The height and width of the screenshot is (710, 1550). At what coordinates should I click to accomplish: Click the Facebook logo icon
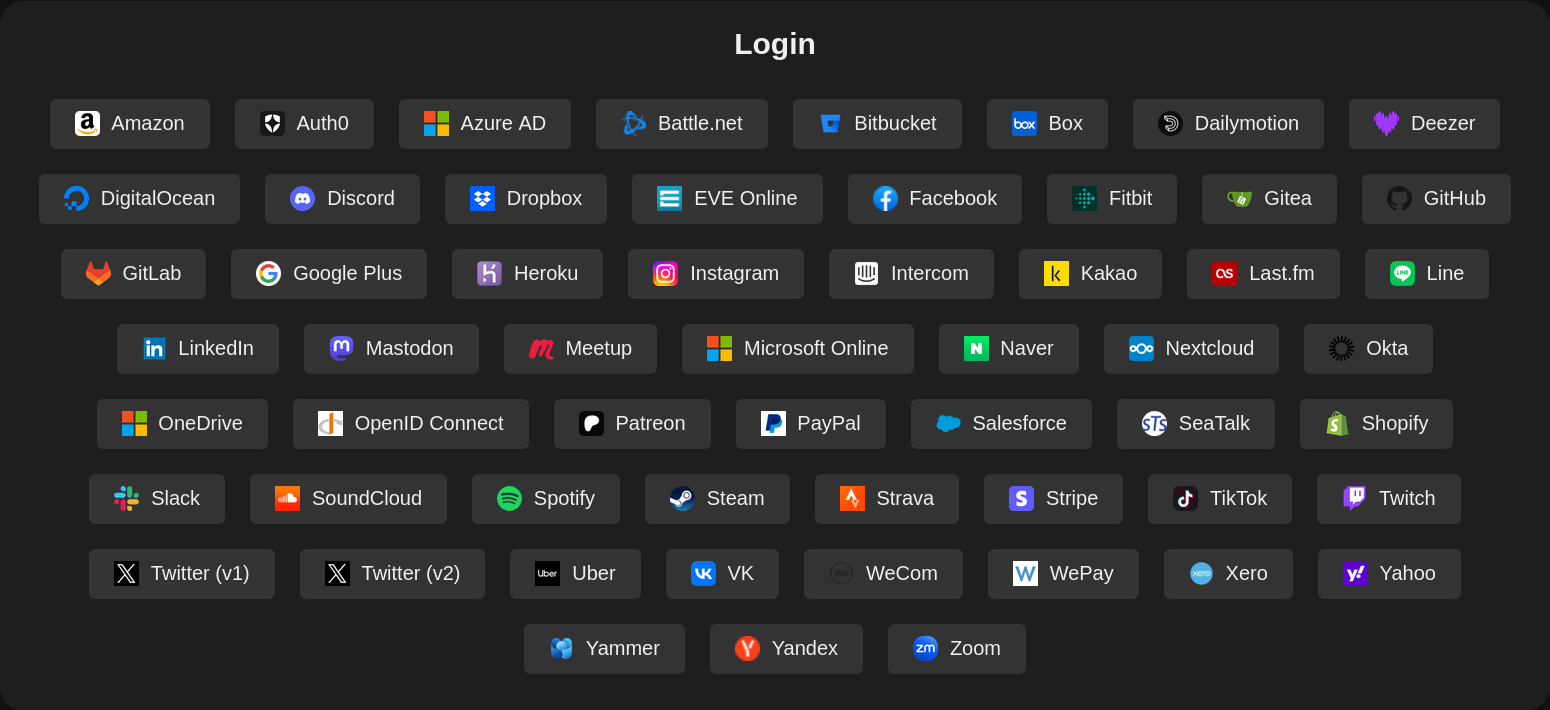(x=885, y=199)
